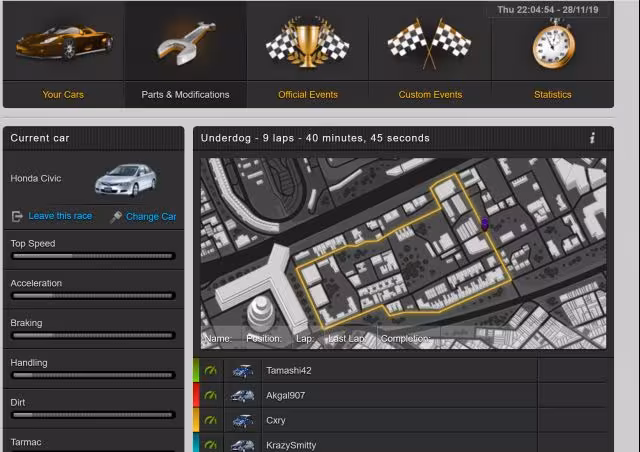Click the Change Car link

click(151, 216)
